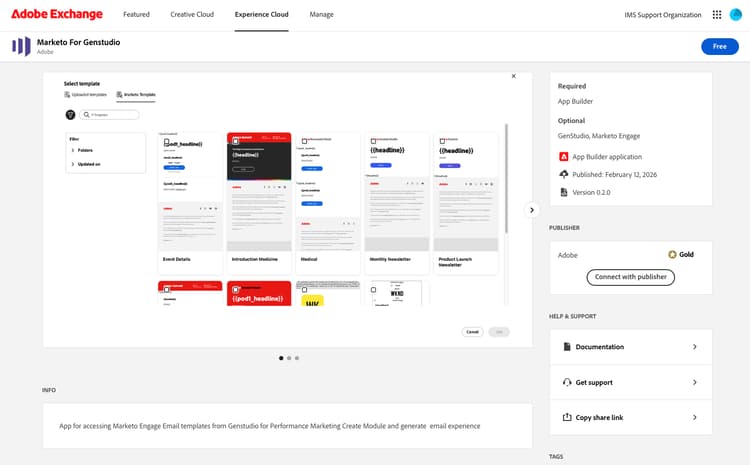Click the Gold partner badge icon
This screenshot has width=750, height=465.
[672, 255]
